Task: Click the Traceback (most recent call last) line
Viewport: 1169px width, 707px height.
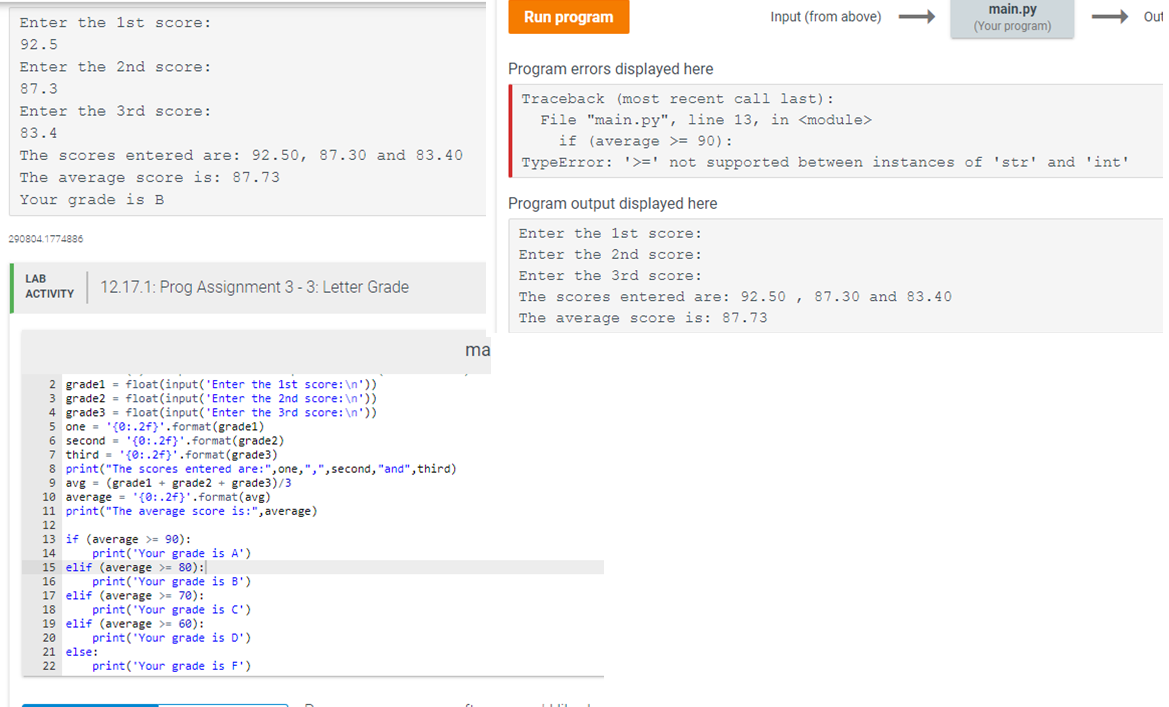Action: (x=677, y=98)
